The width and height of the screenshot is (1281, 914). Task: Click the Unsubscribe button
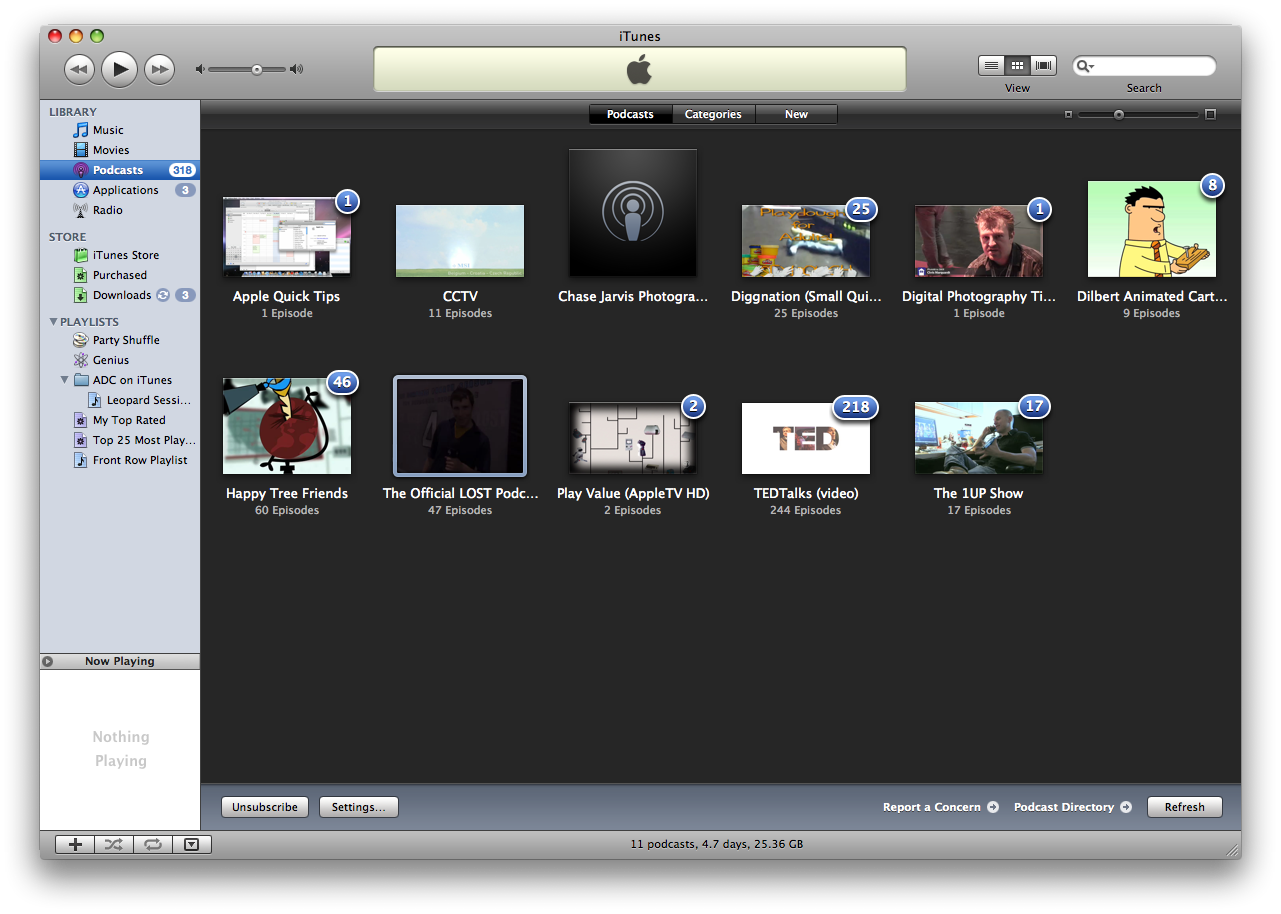[x=265, y=807]
